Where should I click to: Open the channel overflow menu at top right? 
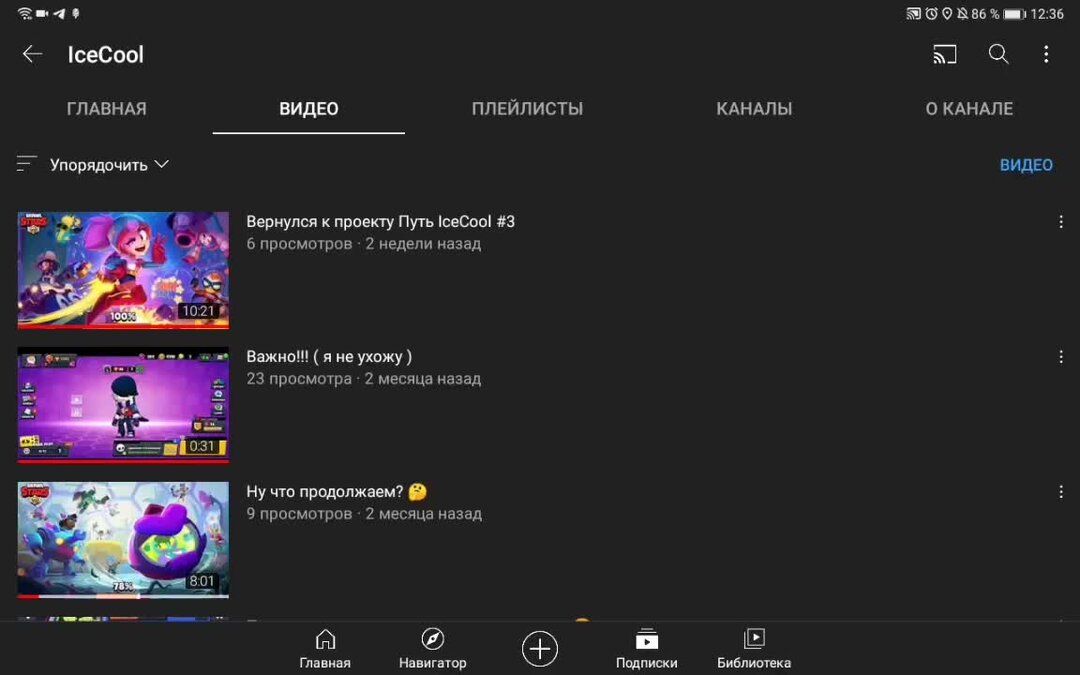1046,54
